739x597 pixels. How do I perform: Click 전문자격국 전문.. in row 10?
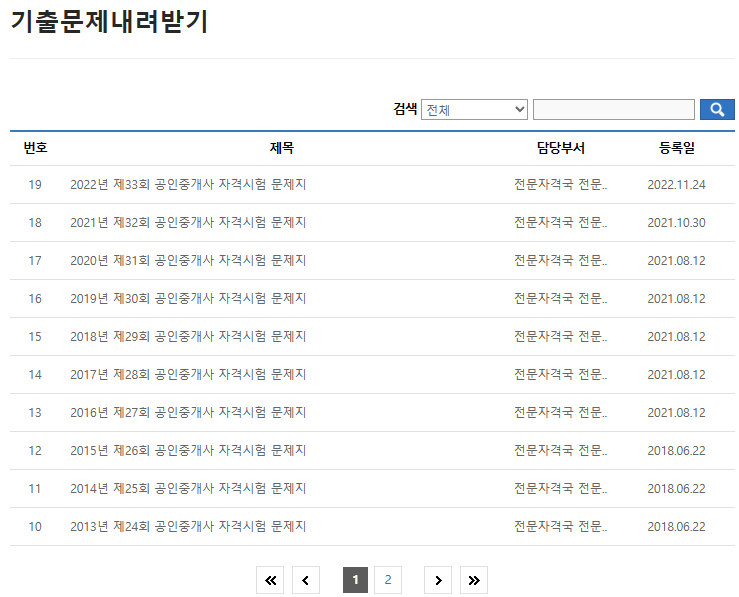[x=560, y=526]
